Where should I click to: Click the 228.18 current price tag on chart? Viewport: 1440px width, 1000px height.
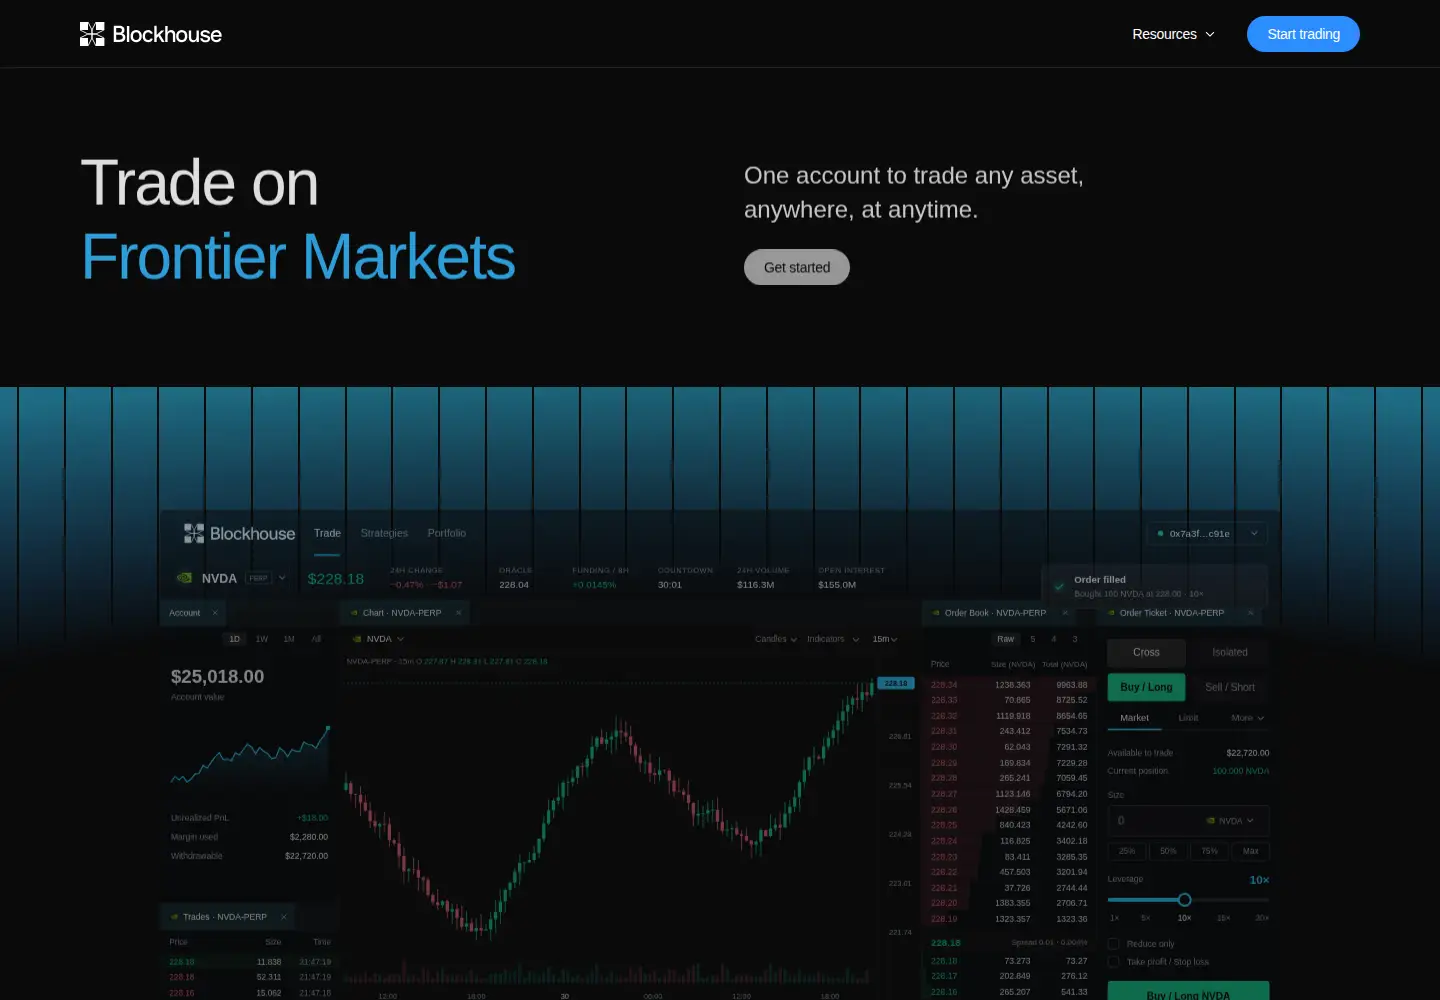(x=896, y=683)
